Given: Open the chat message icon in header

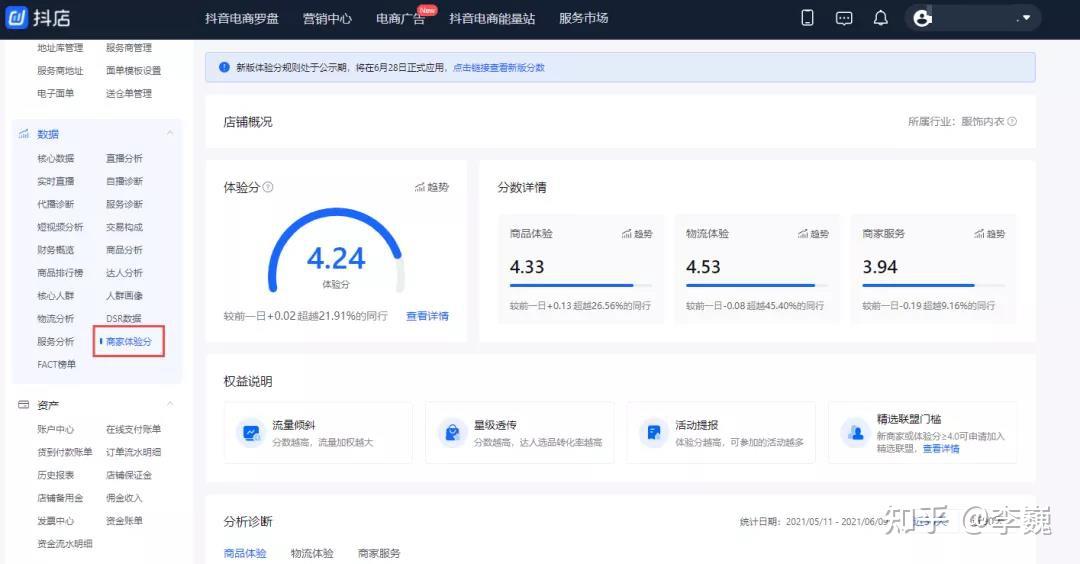Looking at the screenshot, I should (x=844, y=19).
